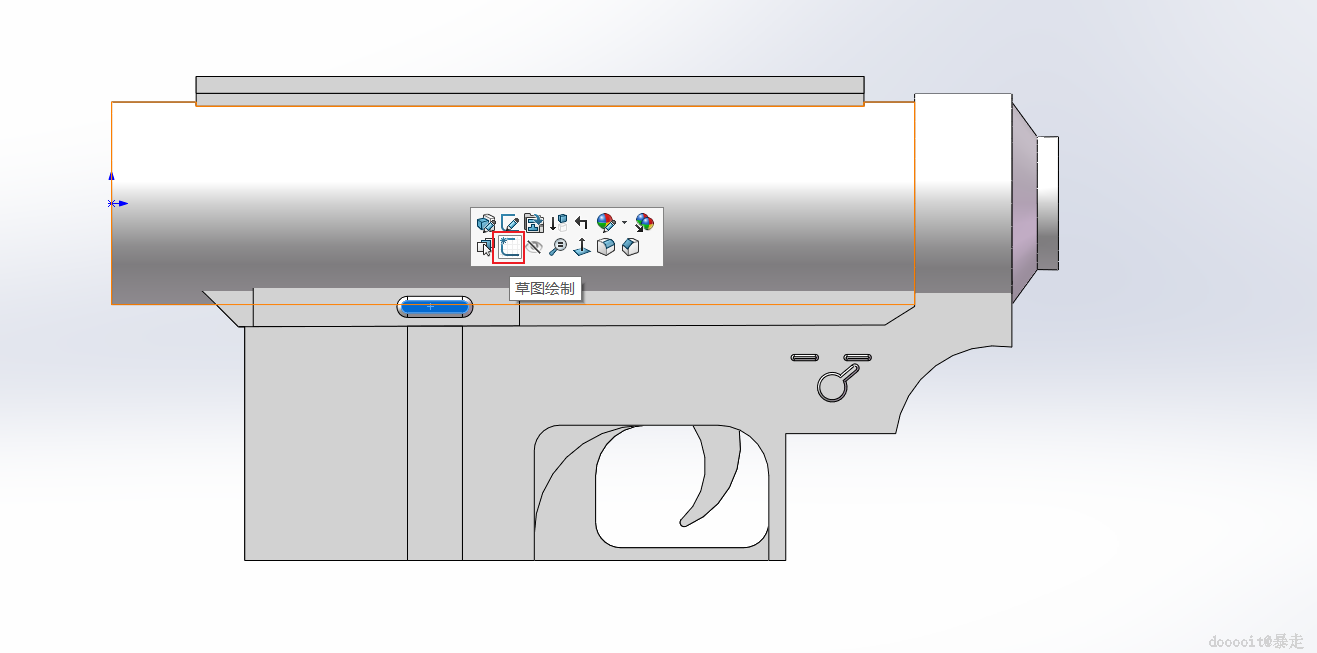Apply Fillet using rounded cube icon
The image size is (1317, 653).
click(606, 246)
